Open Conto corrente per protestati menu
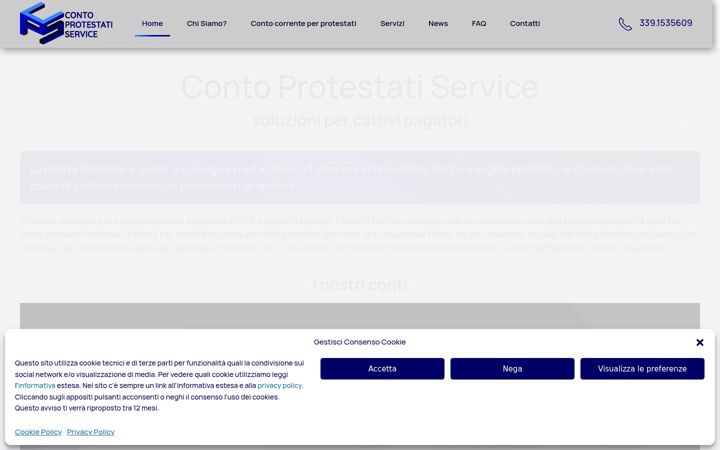 (x=303, y=23)
